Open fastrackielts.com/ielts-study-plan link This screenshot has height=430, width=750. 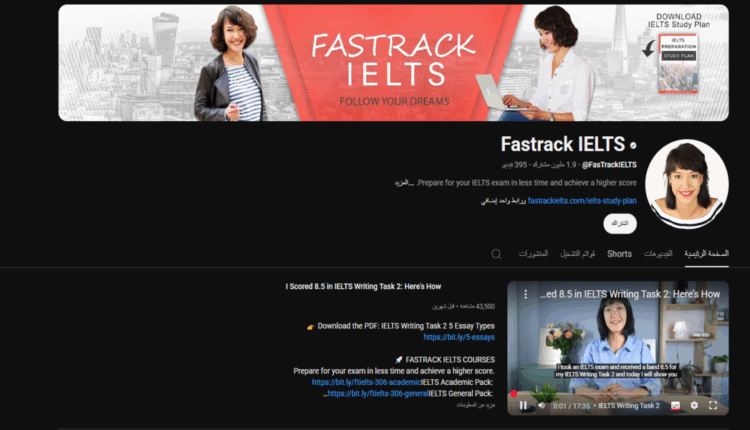[582, 201]
